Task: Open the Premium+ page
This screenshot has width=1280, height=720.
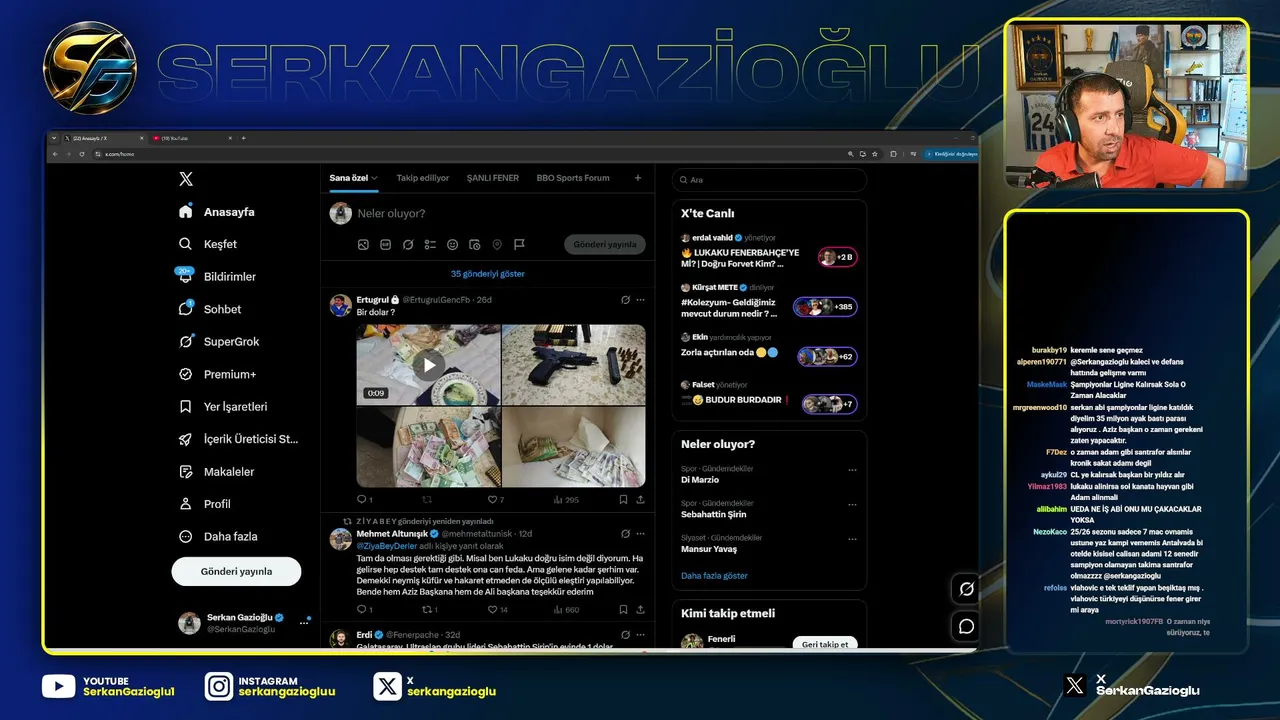Action: tap(217, 374)
